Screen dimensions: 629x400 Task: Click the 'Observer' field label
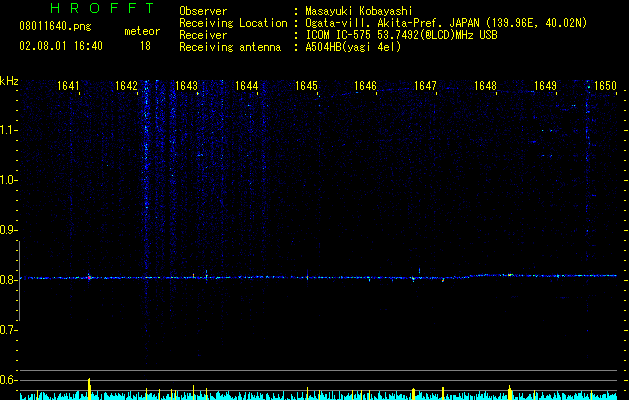pyautogui.click(x=203, y=11)
